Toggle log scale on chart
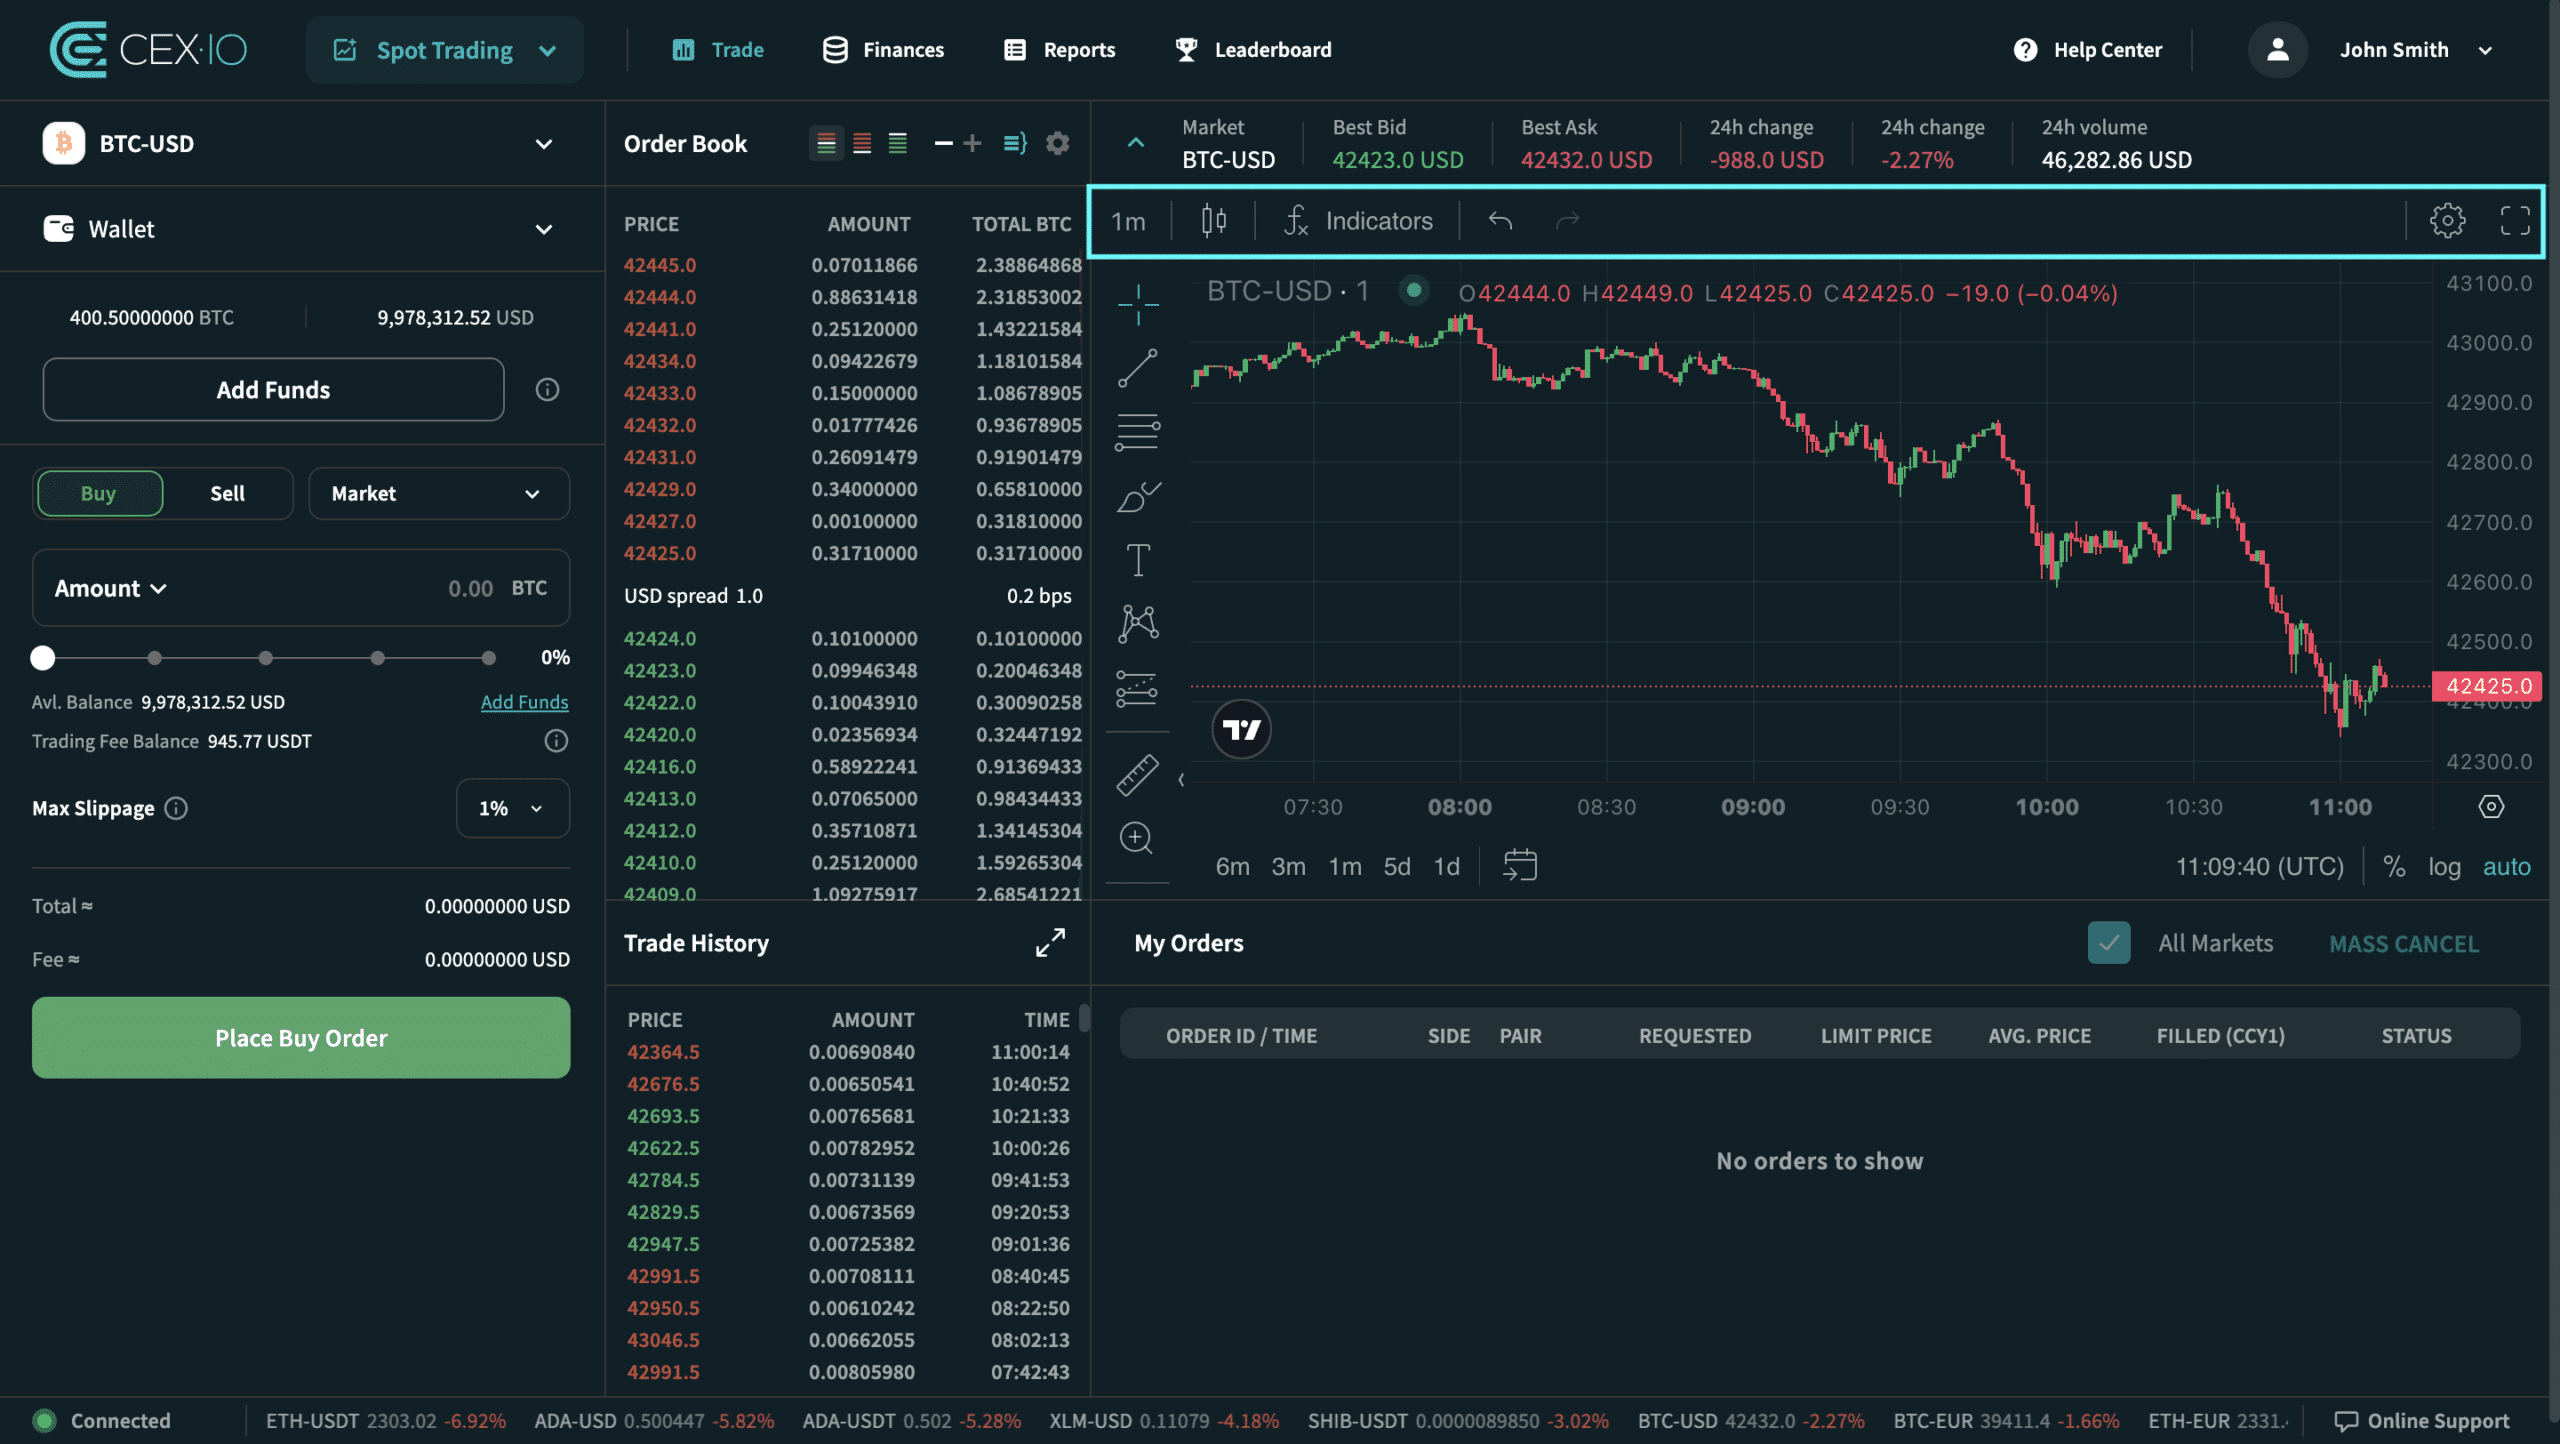This screenshot has width=2560, height=1444. [x=2444, y=867]
